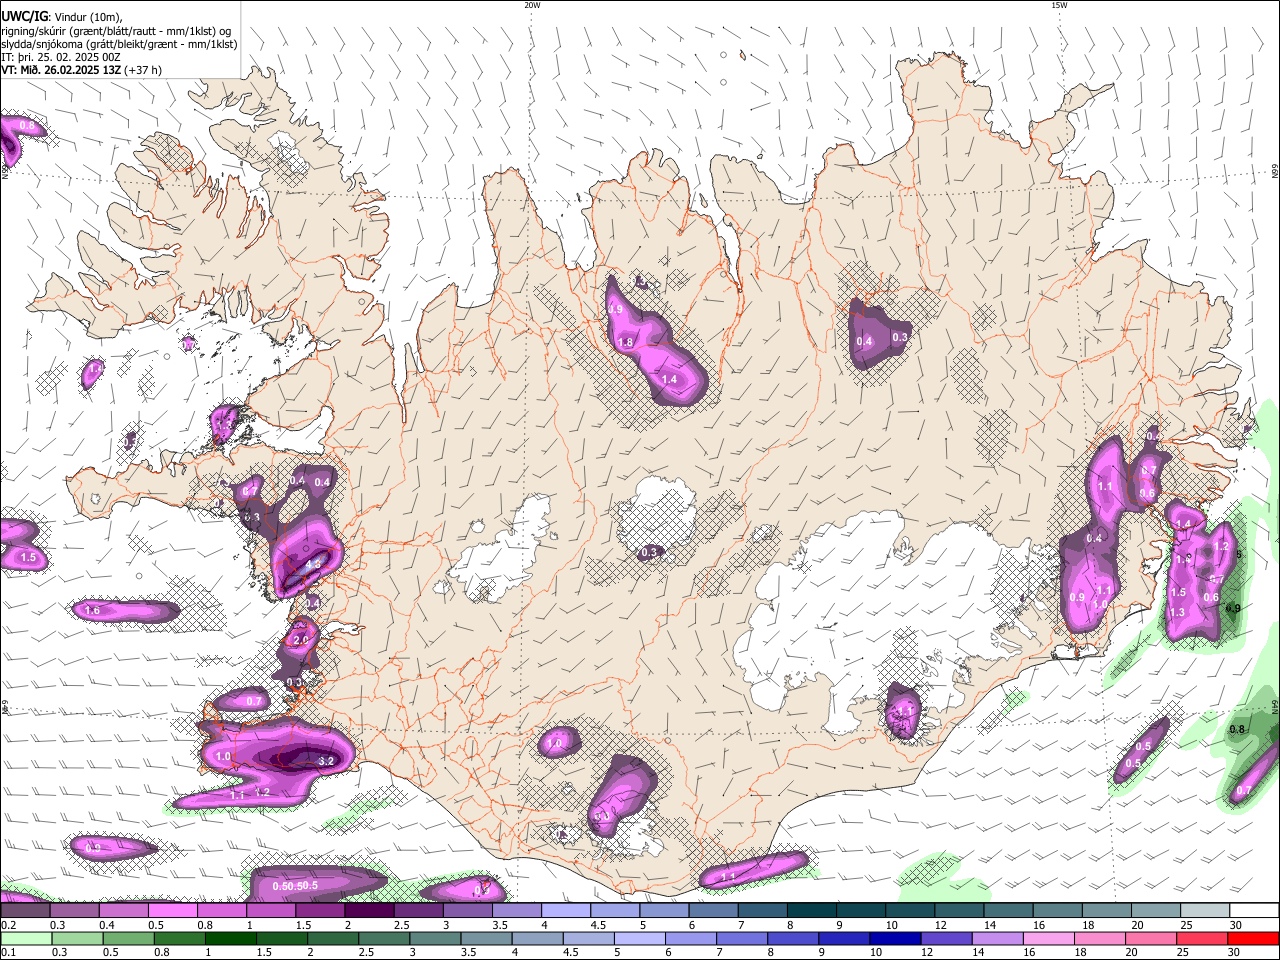Click the top-row legend swatch between 0.2 and 0.3
Viewport: 1280px width, 960px height.
point(25,911)
